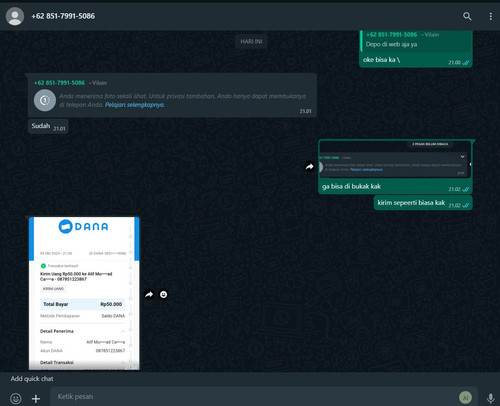Select contact number +62 851-7991-5086 in header
This screenshot has height=406, width=500.
pos(63,16)
